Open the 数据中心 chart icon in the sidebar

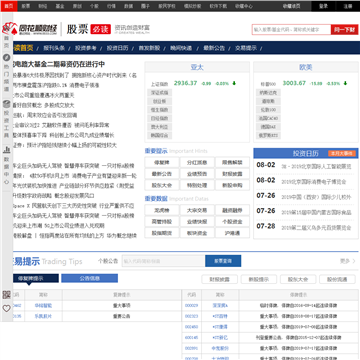click(6, 150)
